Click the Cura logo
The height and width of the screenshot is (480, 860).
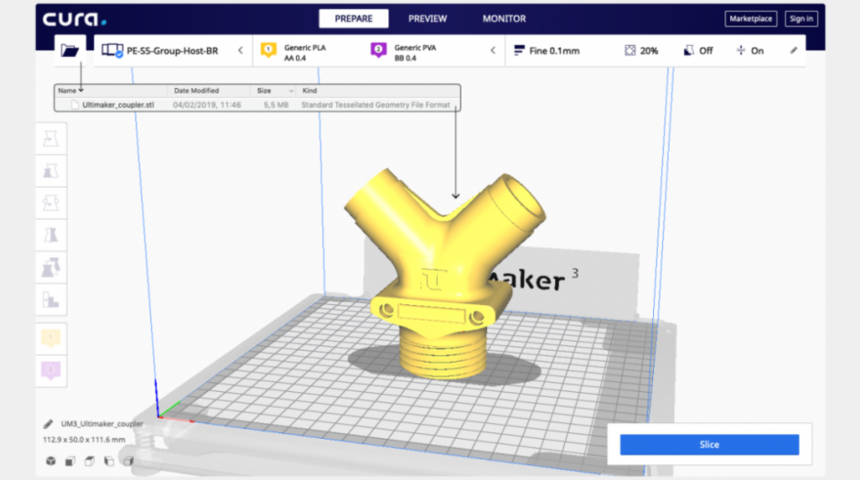(x=75, y=19)
